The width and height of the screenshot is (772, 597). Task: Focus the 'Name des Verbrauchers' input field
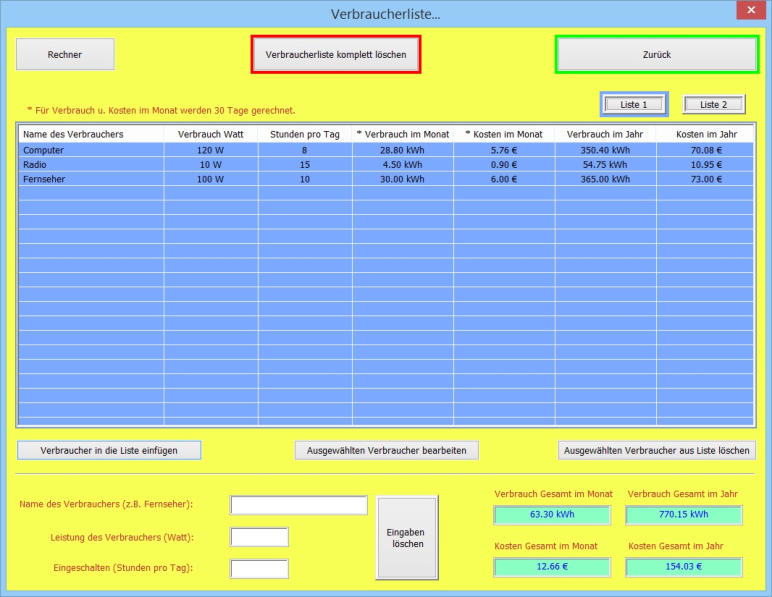298,505
